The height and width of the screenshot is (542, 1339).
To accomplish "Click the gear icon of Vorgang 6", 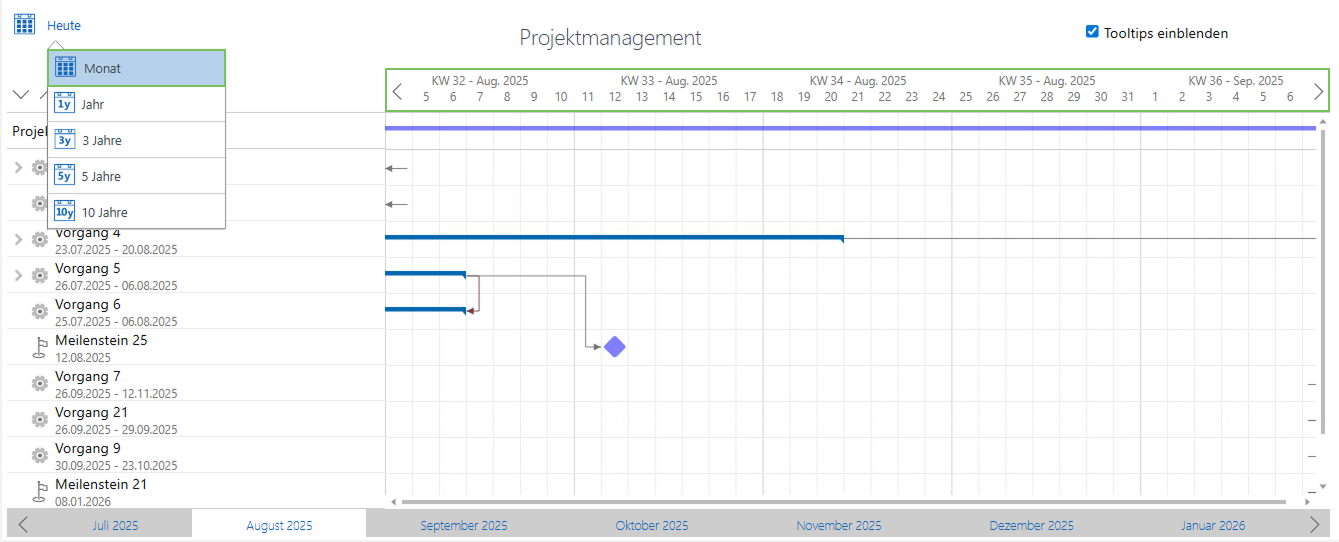I will 40,311.
